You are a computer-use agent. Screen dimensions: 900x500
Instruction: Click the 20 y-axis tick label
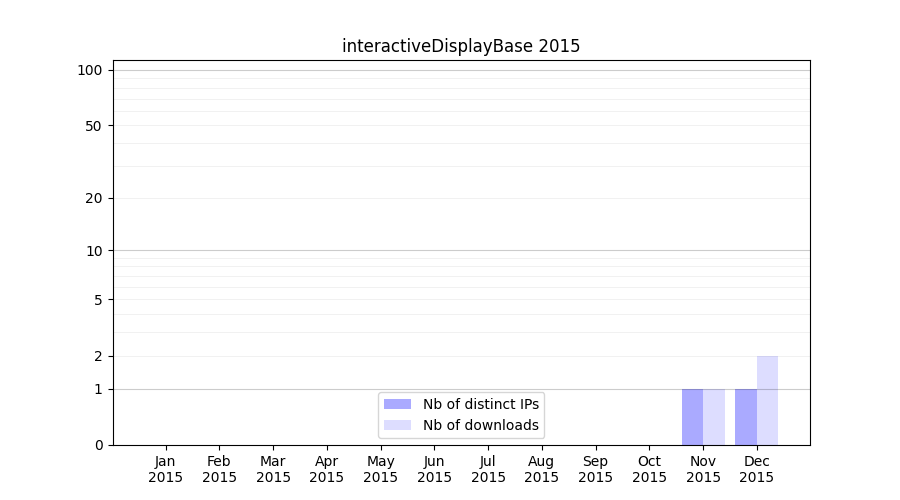[x=94, y=198]
